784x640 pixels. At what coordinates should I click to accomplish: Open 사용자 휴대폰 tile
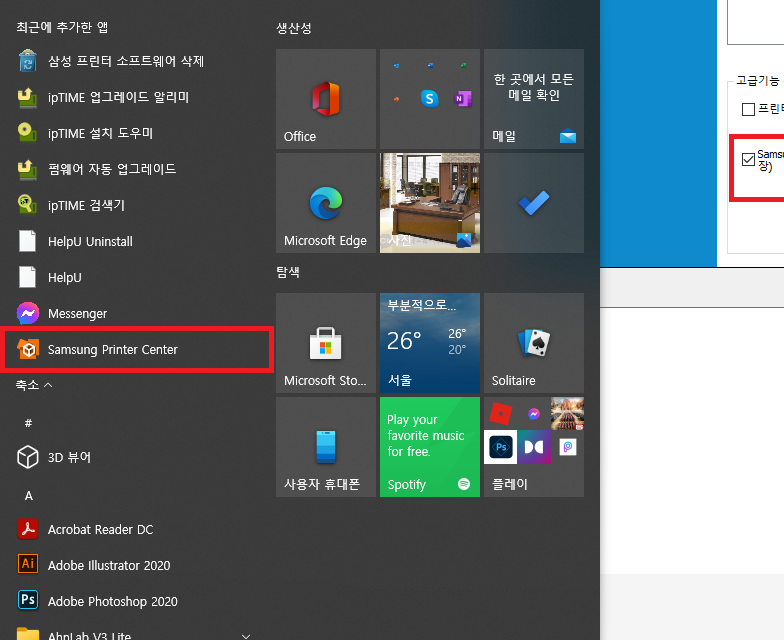(x=326, y=447)
